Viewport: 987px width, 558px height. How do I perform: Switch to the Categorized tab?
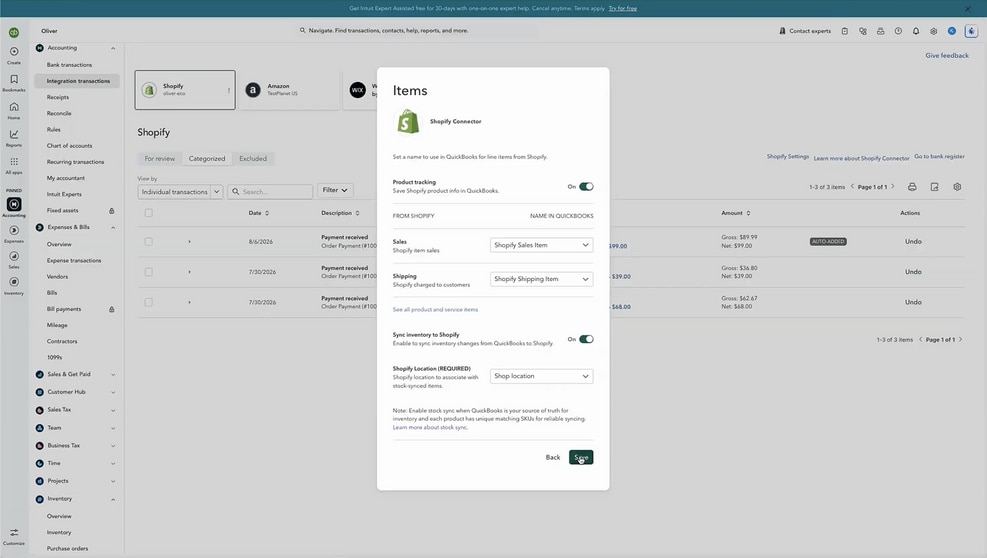[x=206, y=159]
